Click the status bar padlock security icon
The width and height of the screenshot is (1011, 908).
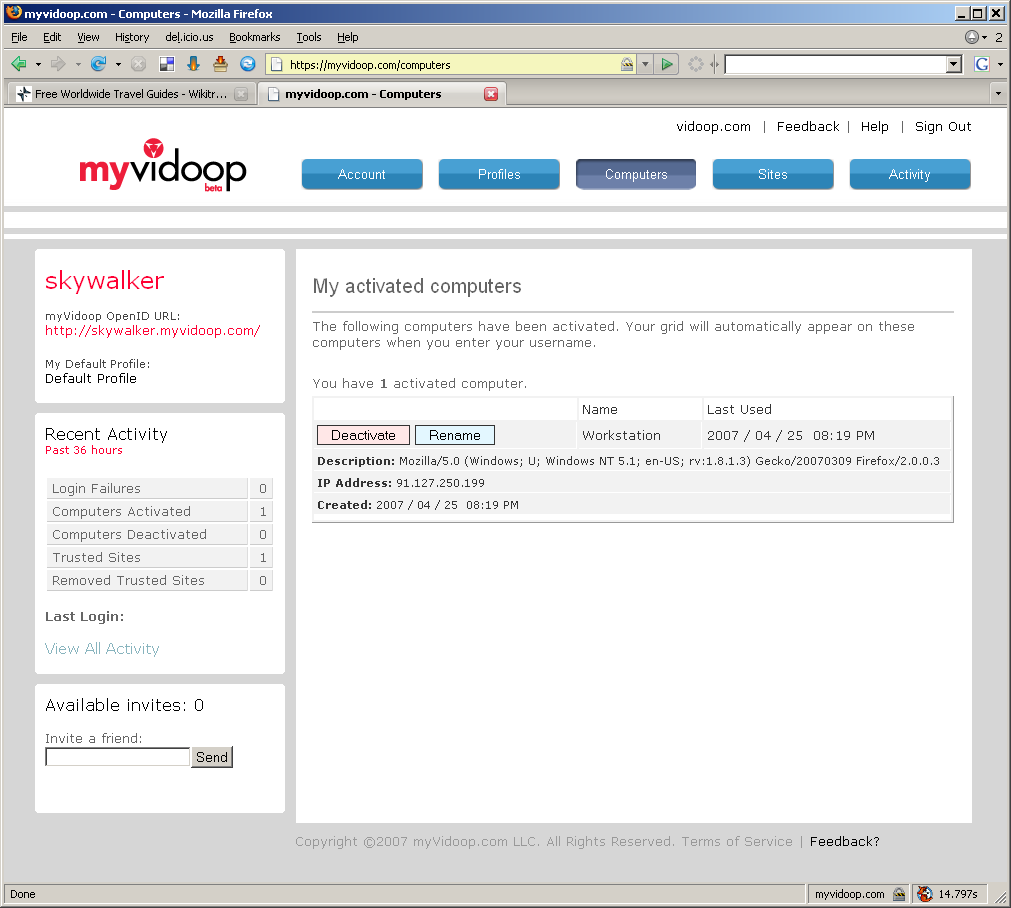(x=899, y=894)
